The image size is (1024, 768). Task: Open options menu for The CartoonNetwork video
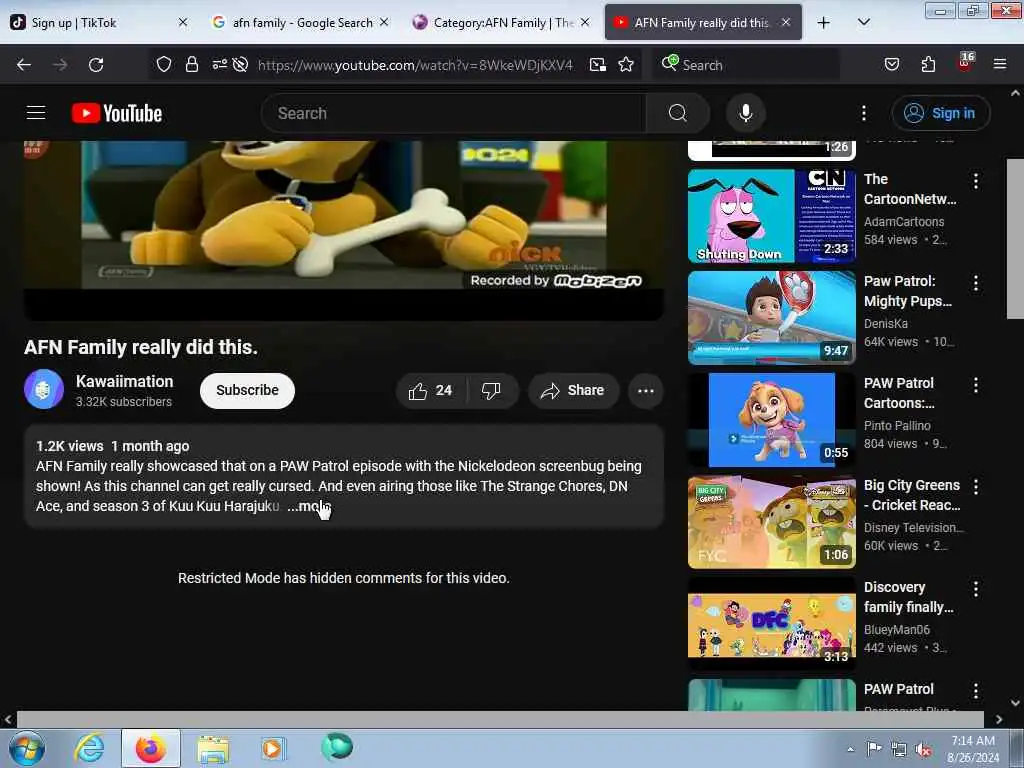976,181
